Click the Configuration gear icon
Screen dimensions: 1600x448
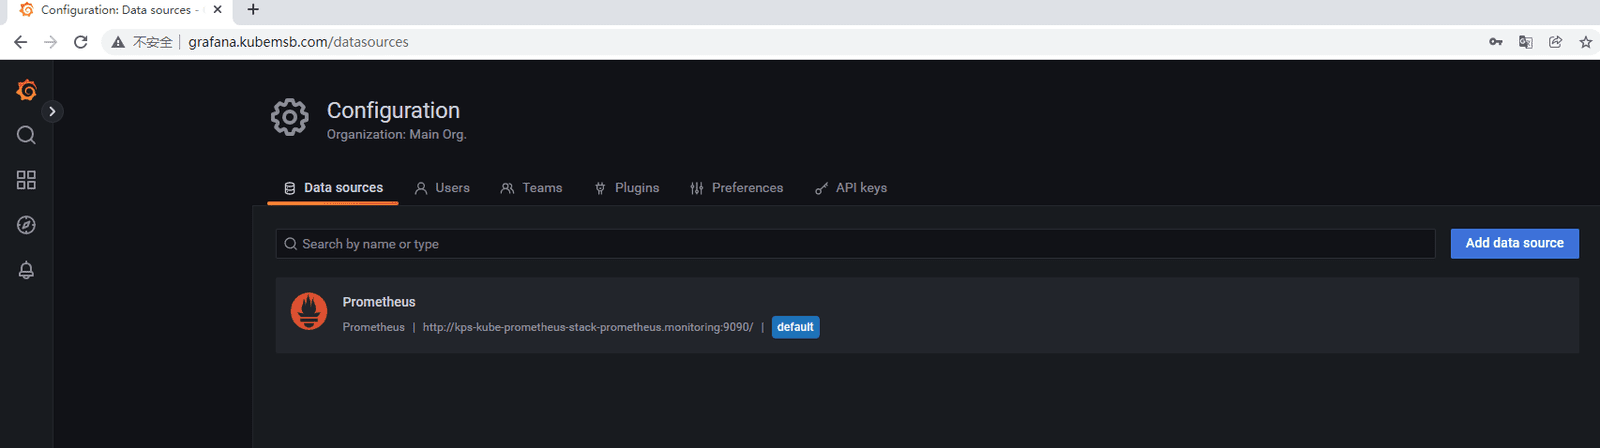(290, 118)
